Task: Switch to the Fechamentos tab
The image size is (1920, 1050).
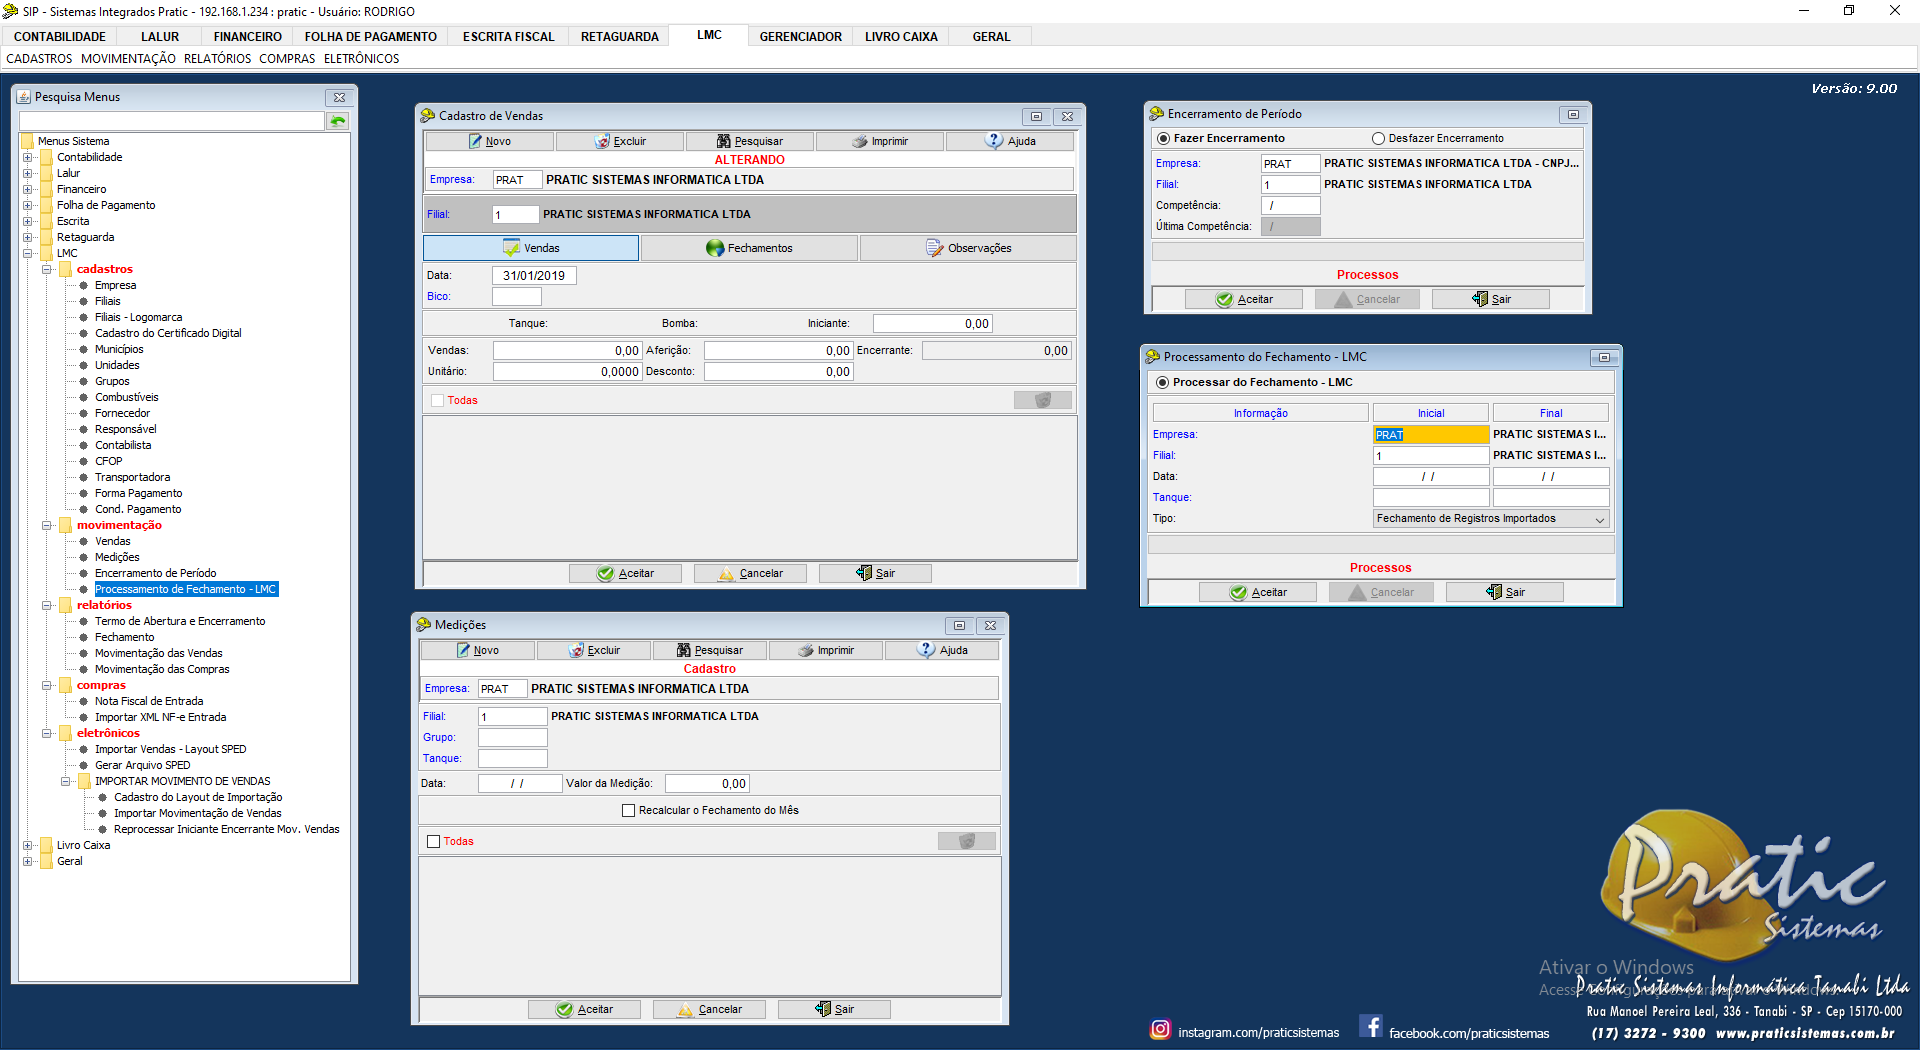Action: pyautogui.click(x=749, y=248)
